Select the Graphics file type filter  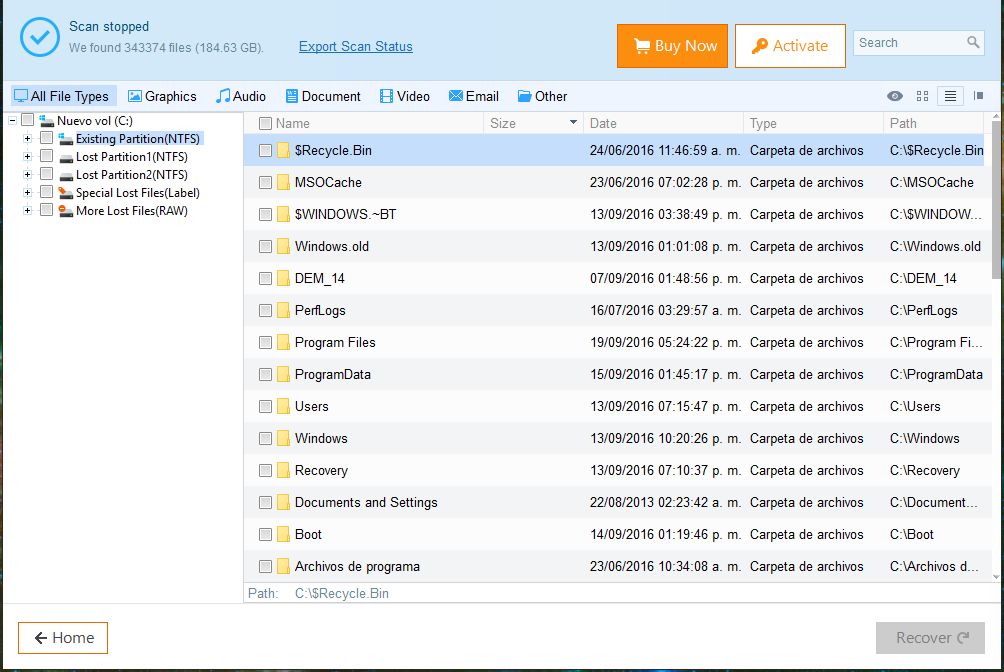[x=162, y=96]
